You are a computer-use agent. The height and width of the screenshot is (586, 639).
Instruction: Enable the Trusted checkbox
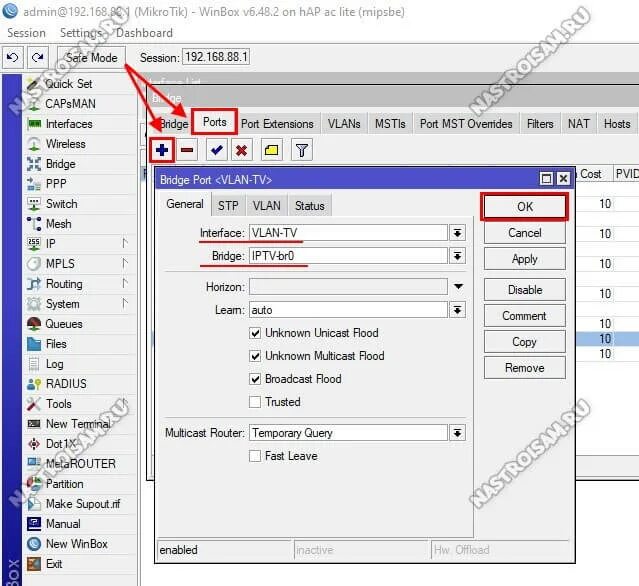(255, 402)
